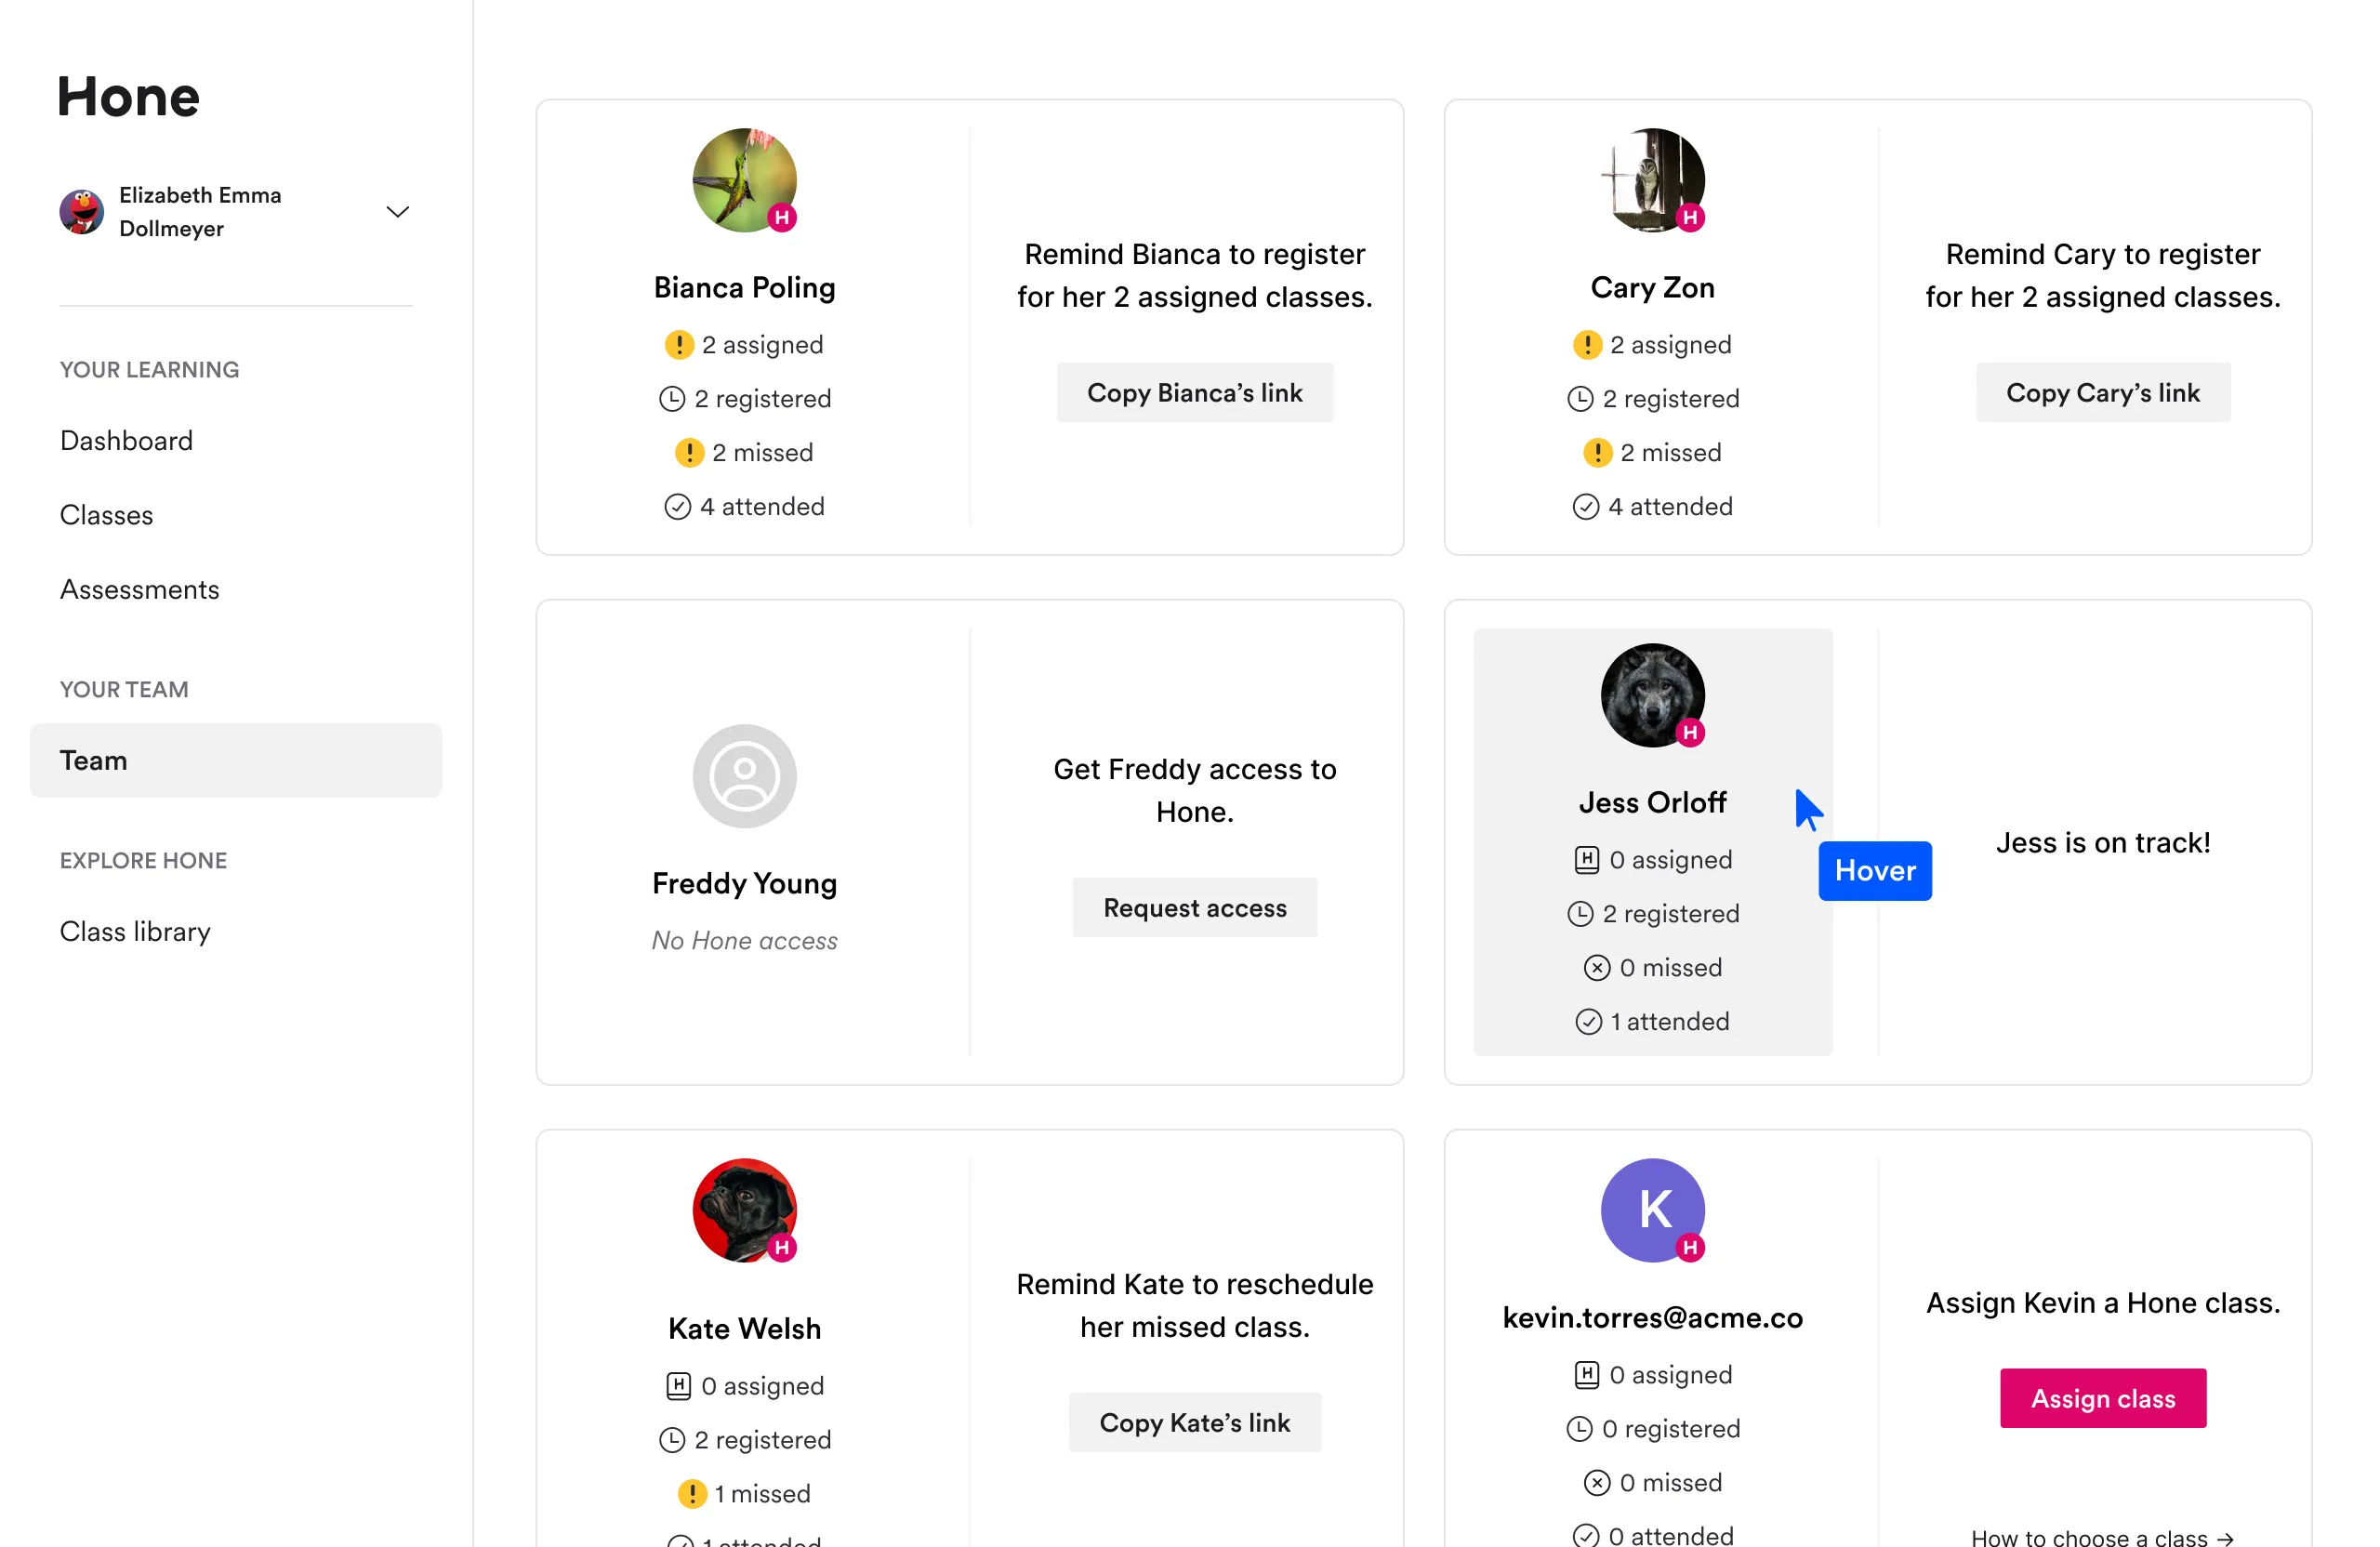
Task: Click the H badge on Bianca's avatar
Action: (x=782, y=217)
